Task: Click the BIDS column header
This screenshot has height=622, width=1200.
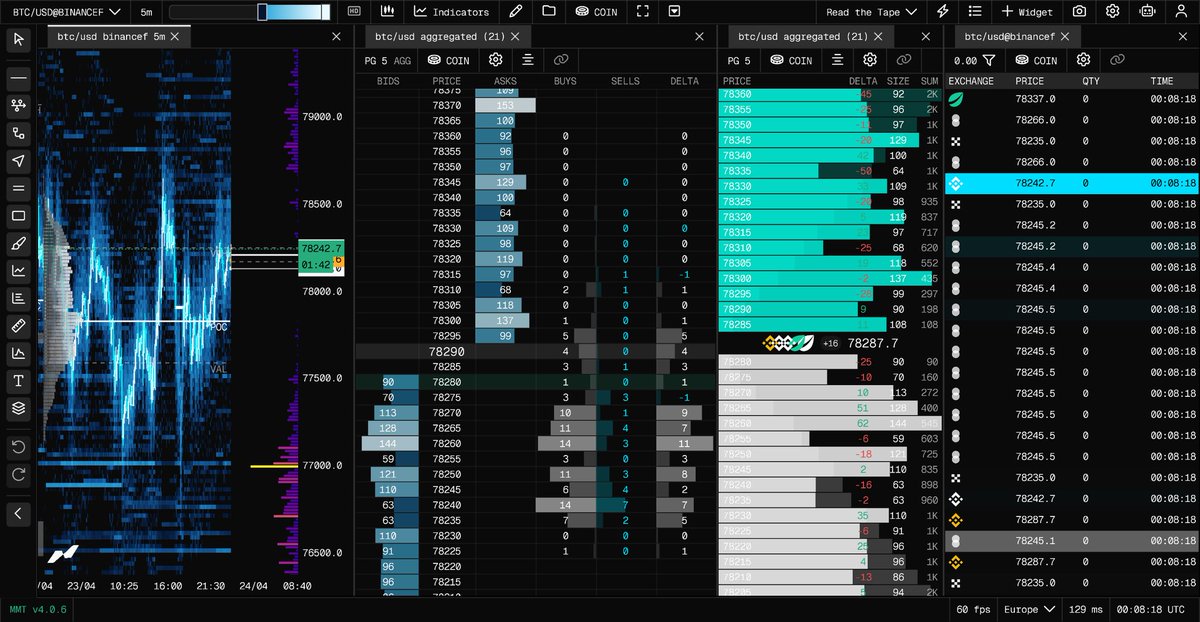Action: 390,81
